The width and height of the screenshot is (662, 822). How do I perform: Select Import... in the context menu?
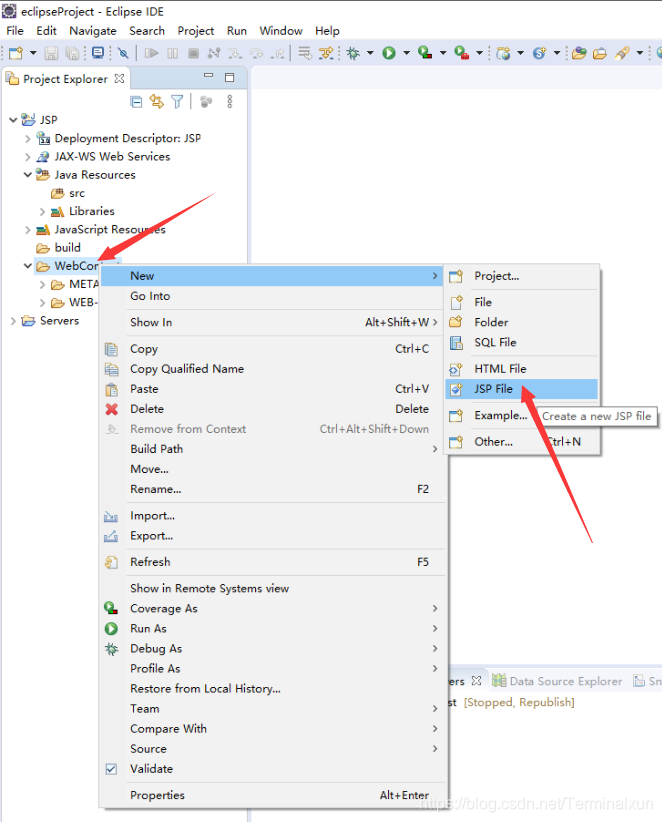(273, 516)
